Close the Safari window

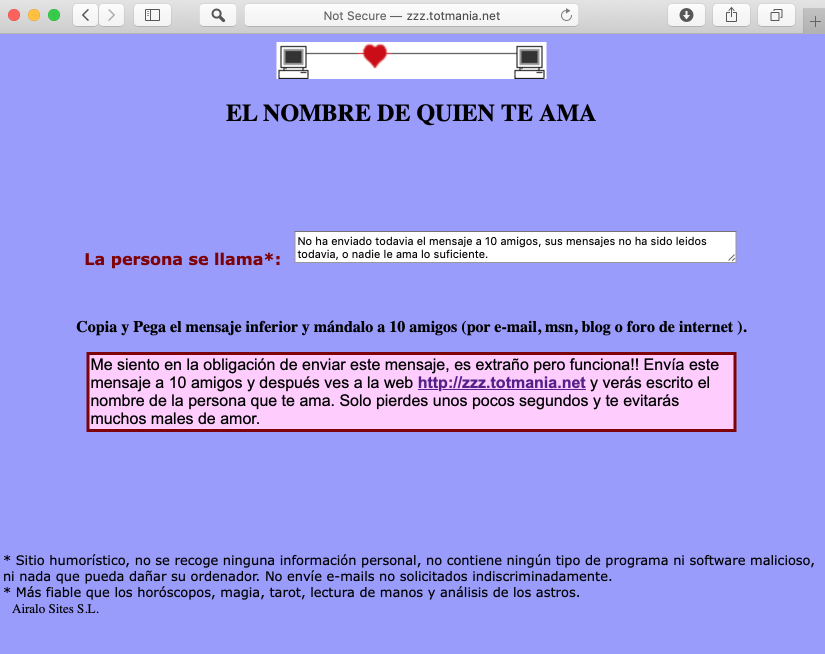[x=14, y=15]
